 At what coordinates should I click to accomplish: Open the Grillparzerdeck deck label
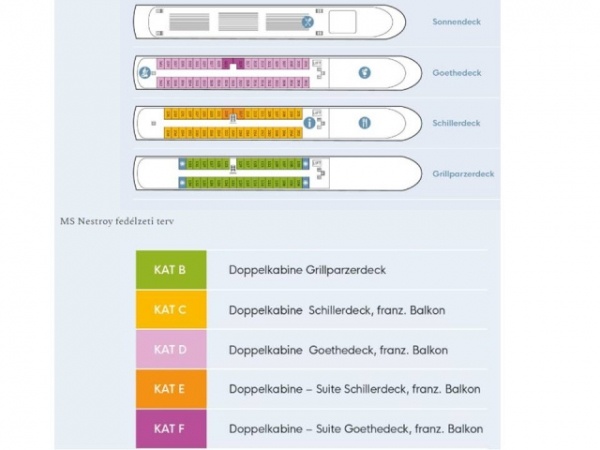(463, 174)
